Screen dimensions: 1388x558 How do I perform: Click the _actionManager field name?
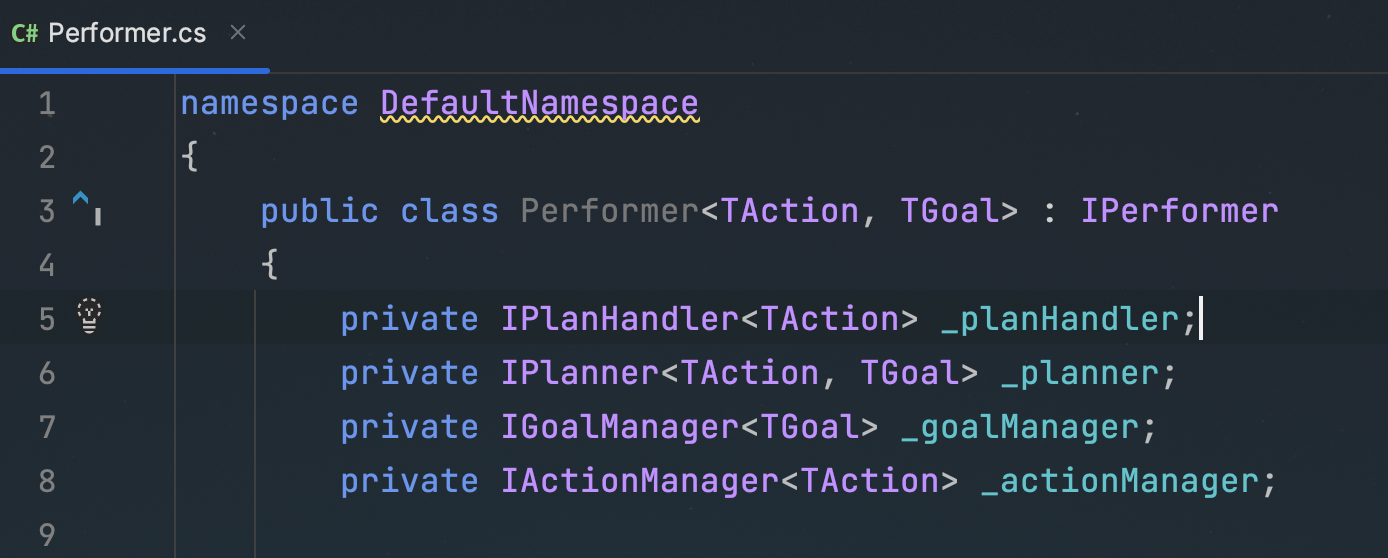point(1119,481)
